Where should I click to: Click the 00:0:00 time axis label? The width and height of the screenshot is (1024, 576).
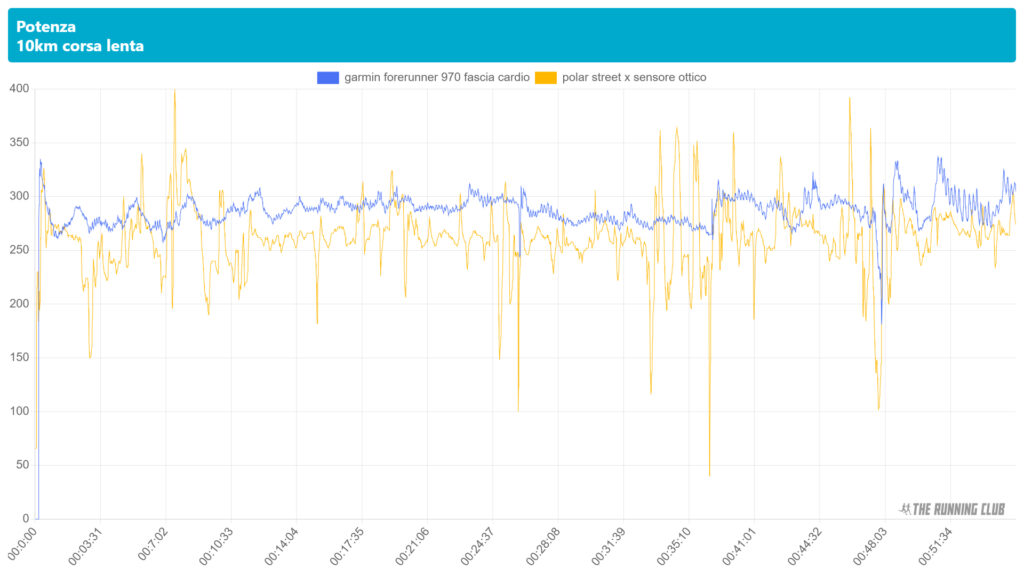22,544
